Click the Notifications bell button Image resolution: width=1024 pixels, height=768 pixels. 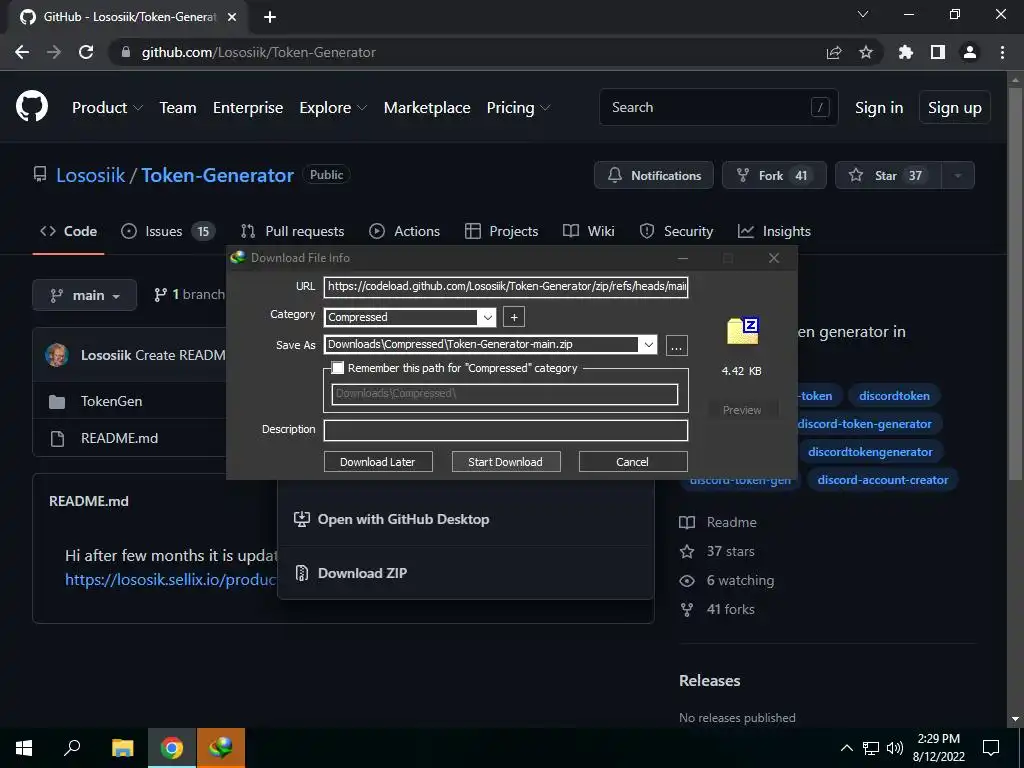click(x=654, y=175)
